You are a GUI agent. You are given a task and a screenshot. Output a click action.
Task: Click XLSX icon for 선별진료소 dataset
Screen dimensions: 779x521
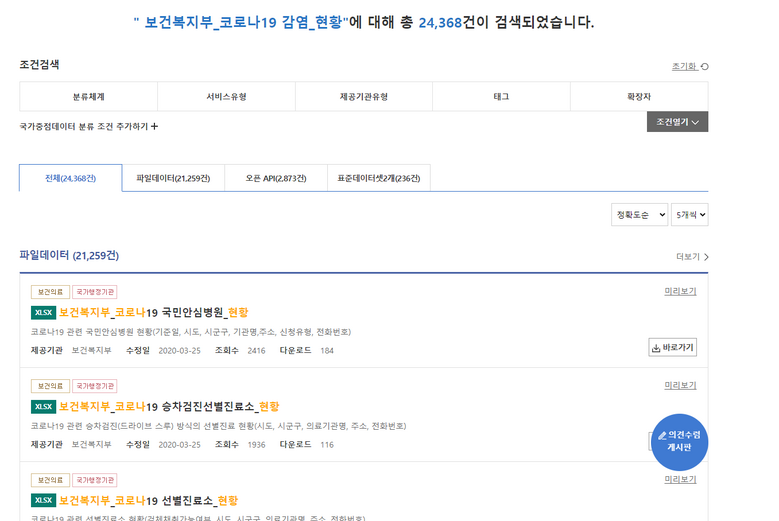[x=43, y=500]
